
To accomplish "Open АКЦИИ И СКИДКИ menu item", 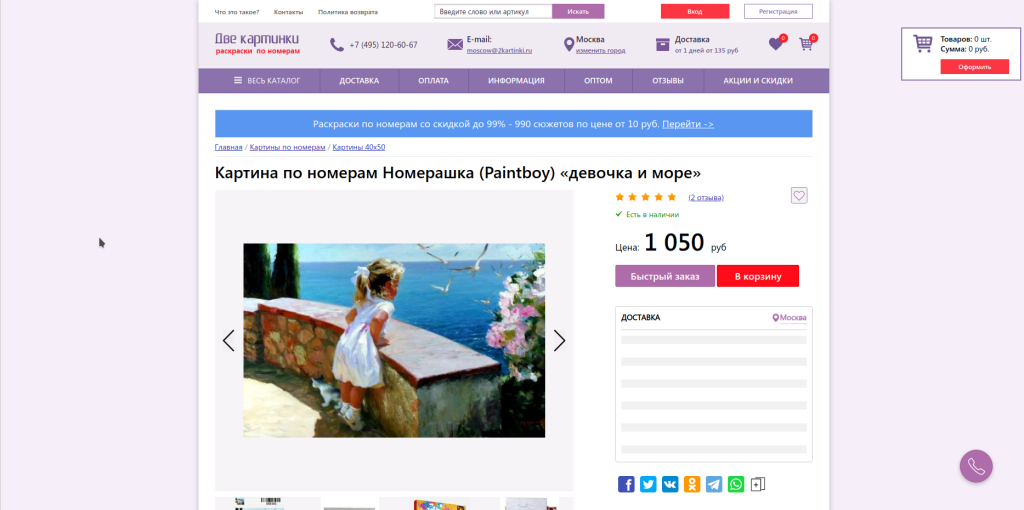I will [x=758, y=81].
